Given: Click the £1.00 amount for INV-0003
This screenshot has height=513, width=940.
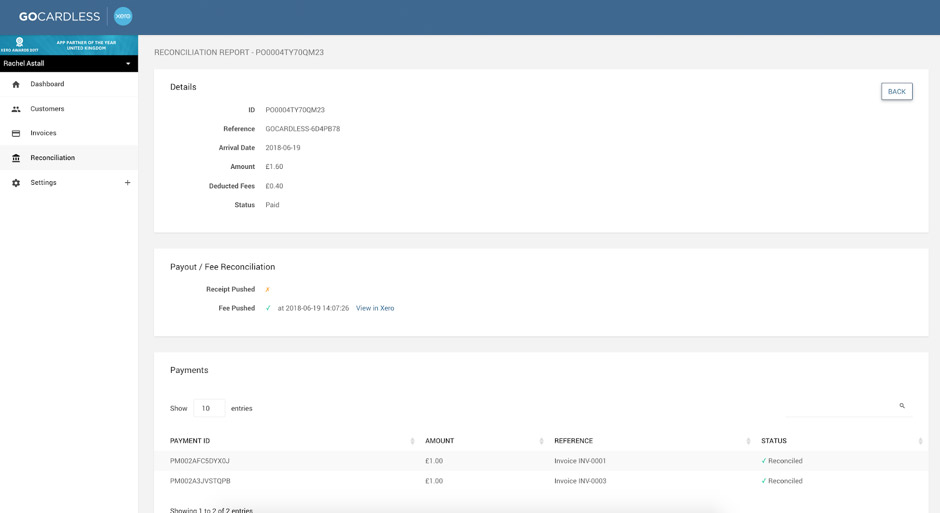Looking at the screenshot, I should pos(434,481).
